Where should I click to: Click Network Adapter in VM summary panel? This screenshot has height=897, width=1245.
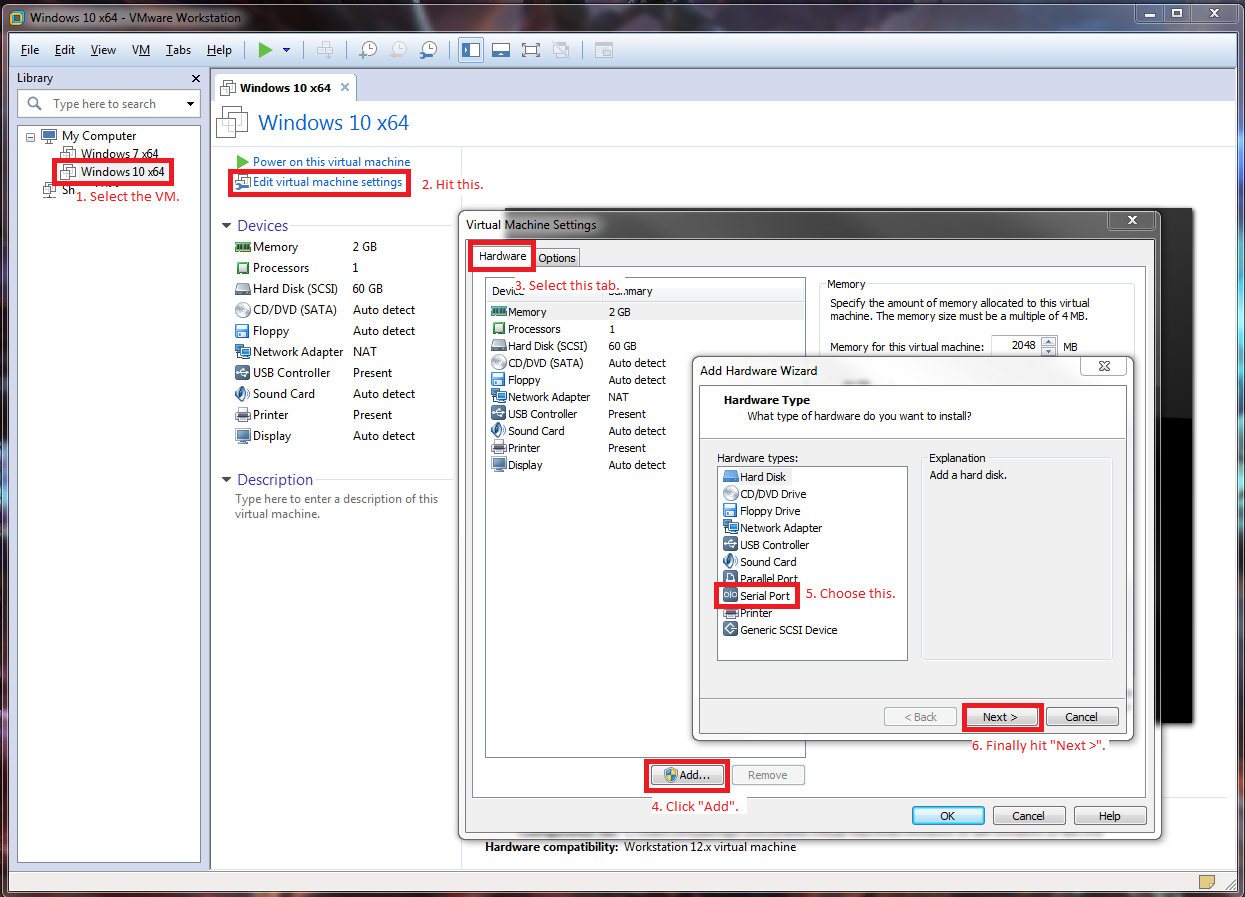coord(298,352)
